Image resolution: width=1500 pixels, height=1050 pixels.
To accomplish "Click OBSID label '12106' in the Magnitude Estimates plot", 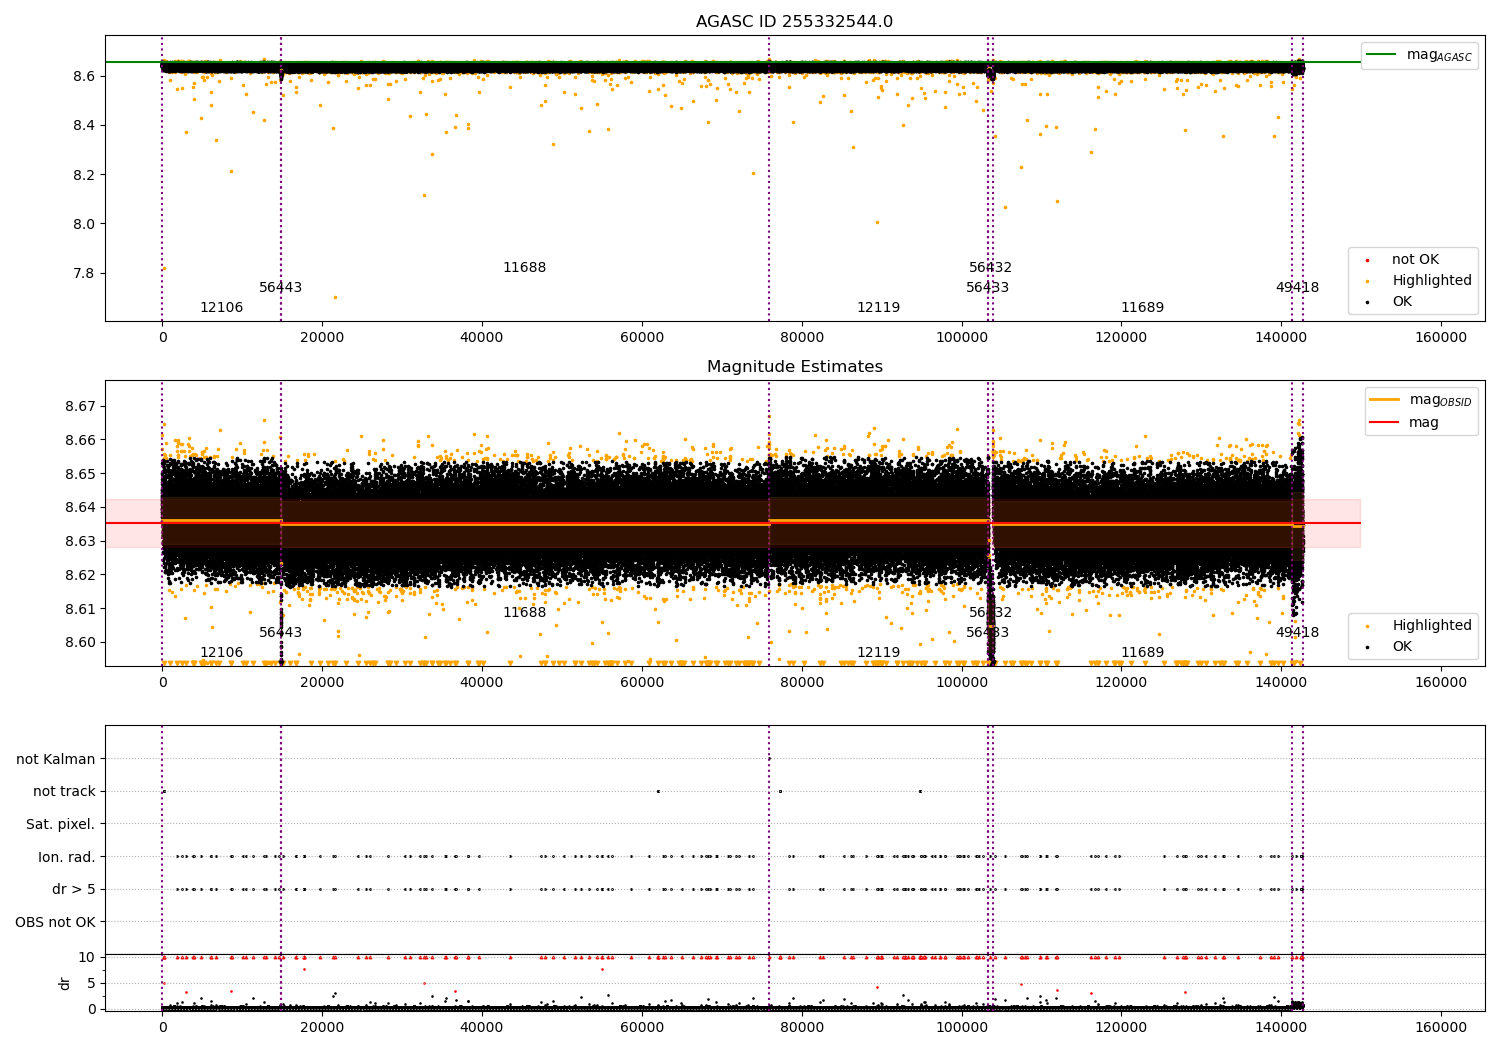I will [x=221, y=653].
